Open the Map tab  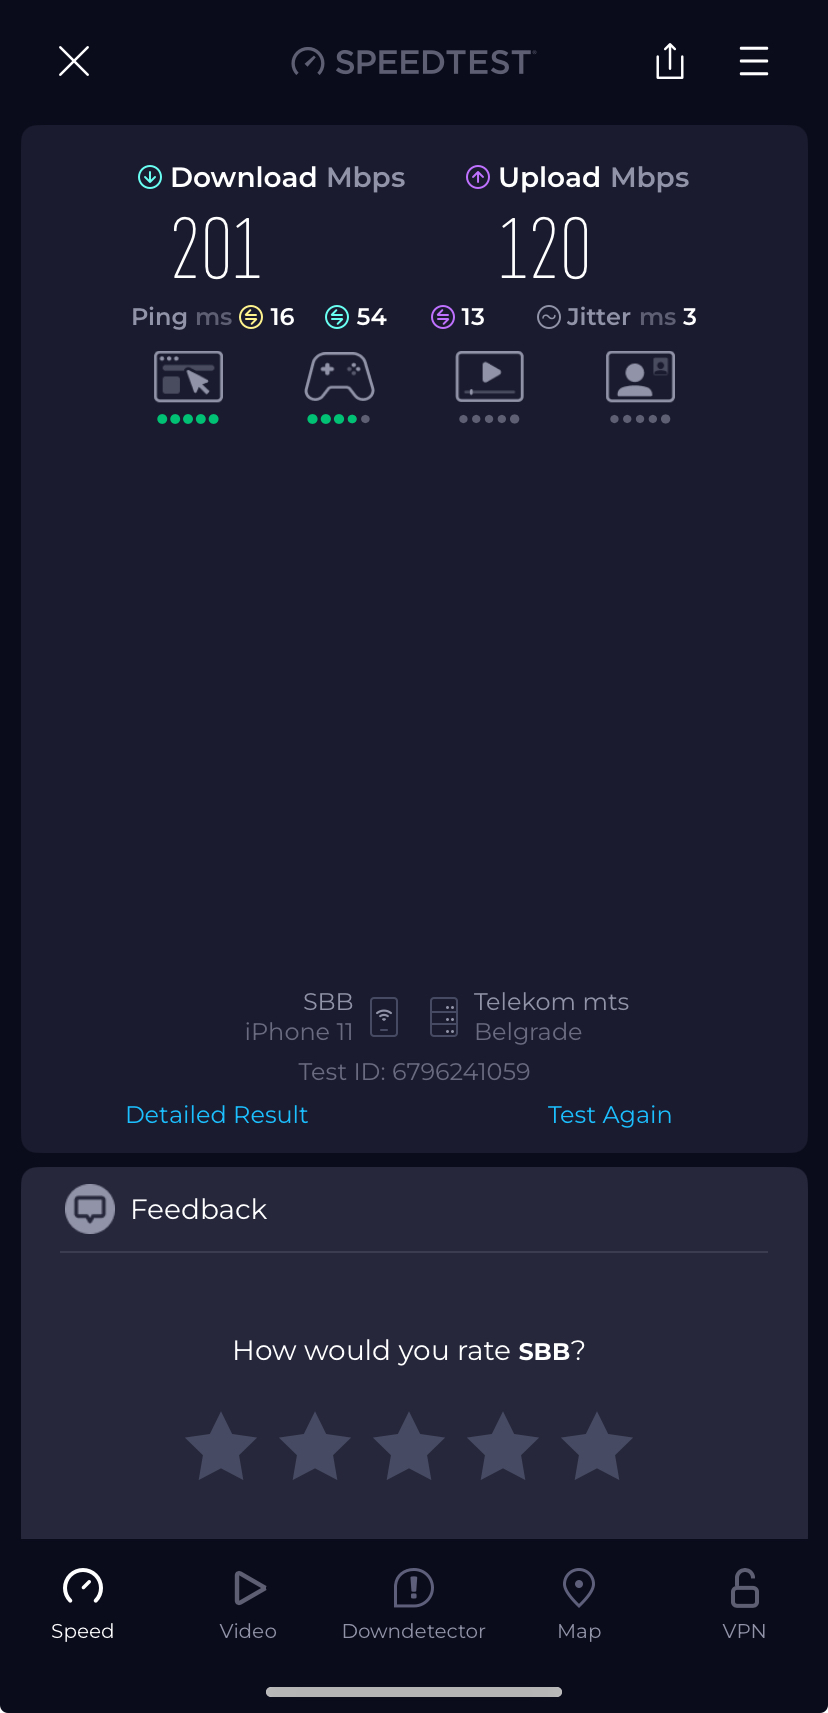[579, 1604]
